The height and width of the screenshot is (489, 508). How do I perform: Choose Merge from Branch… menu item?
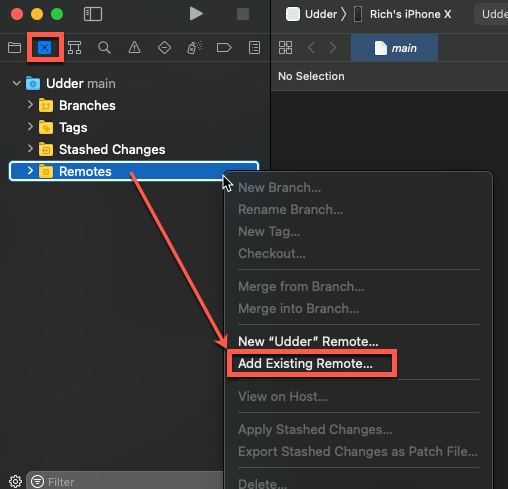[301, 287]
